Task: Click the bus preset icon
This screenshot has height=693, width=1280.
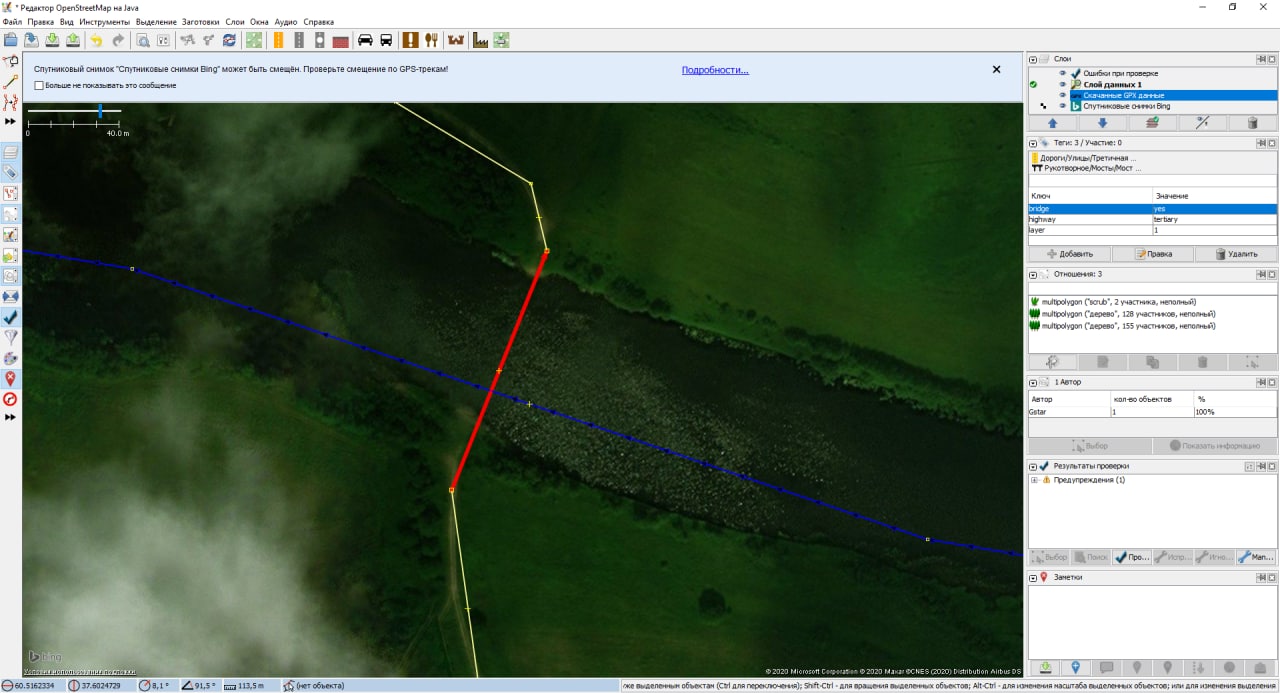Action: [x=386, y=40]
